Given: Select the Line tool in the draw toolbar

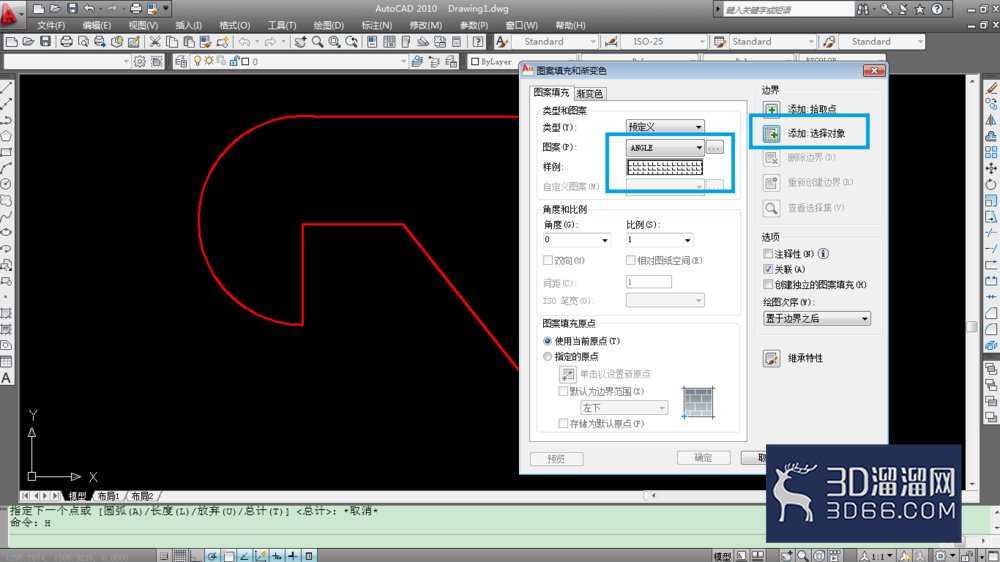Looking at the screenshot, I should (6, 88).
